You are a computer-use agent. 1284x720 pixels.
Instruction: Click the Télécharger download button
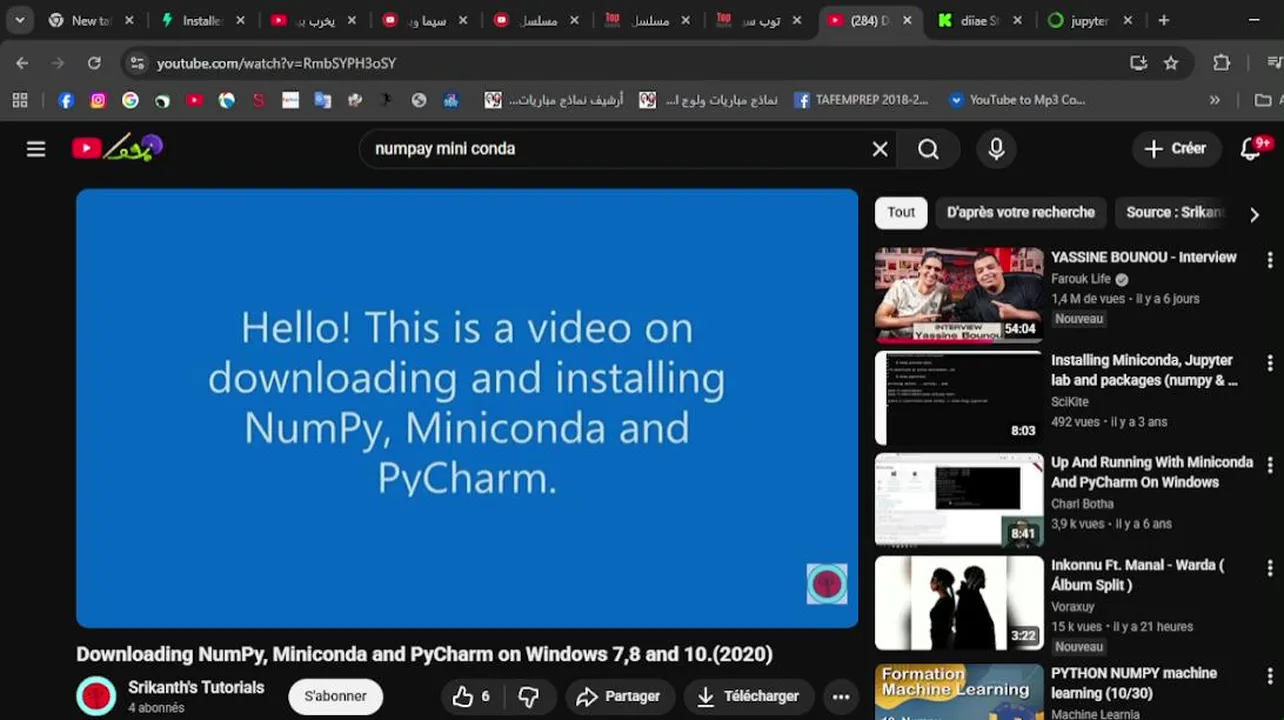tap(748, 696)
